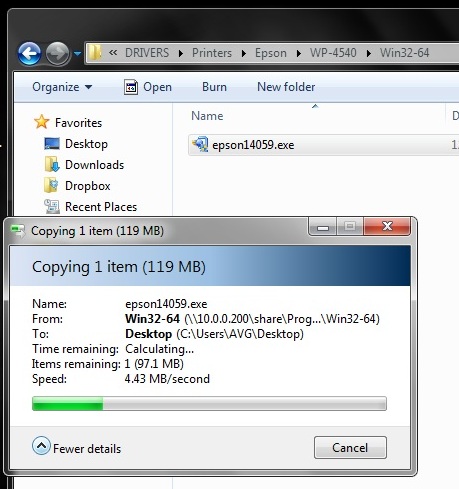This screenshot has width=459, height=489.
Task: Click the Dropbox folder icon
Action: (51, 185)
